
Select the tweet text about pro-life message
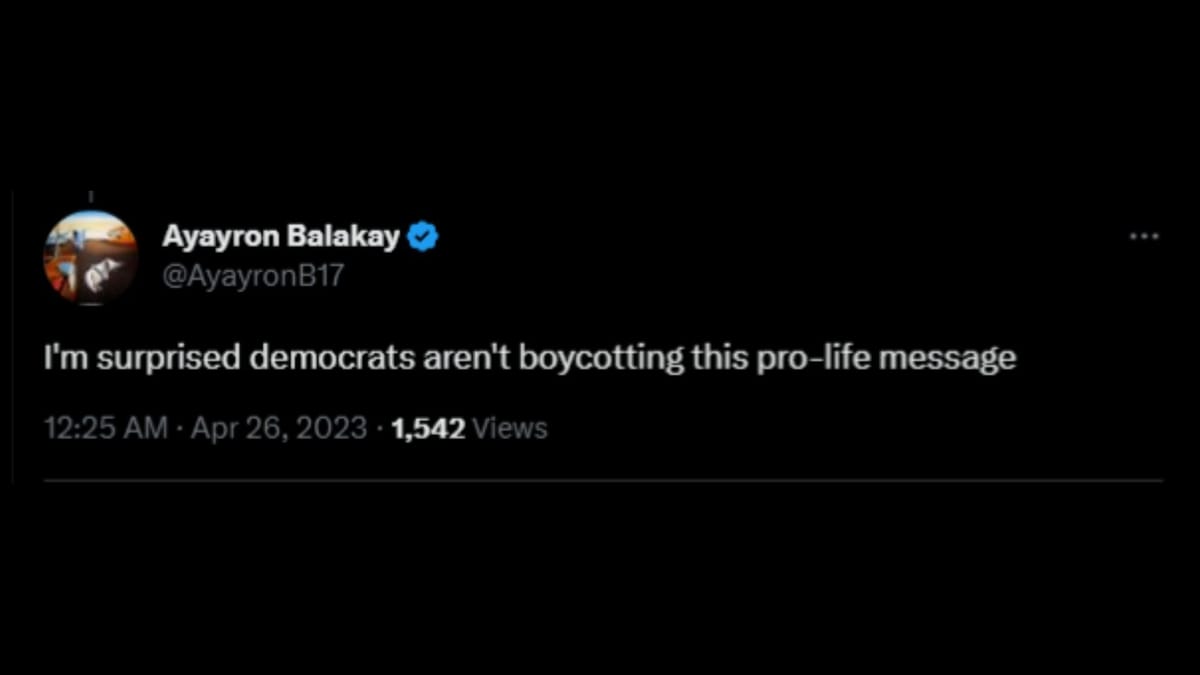530,356
